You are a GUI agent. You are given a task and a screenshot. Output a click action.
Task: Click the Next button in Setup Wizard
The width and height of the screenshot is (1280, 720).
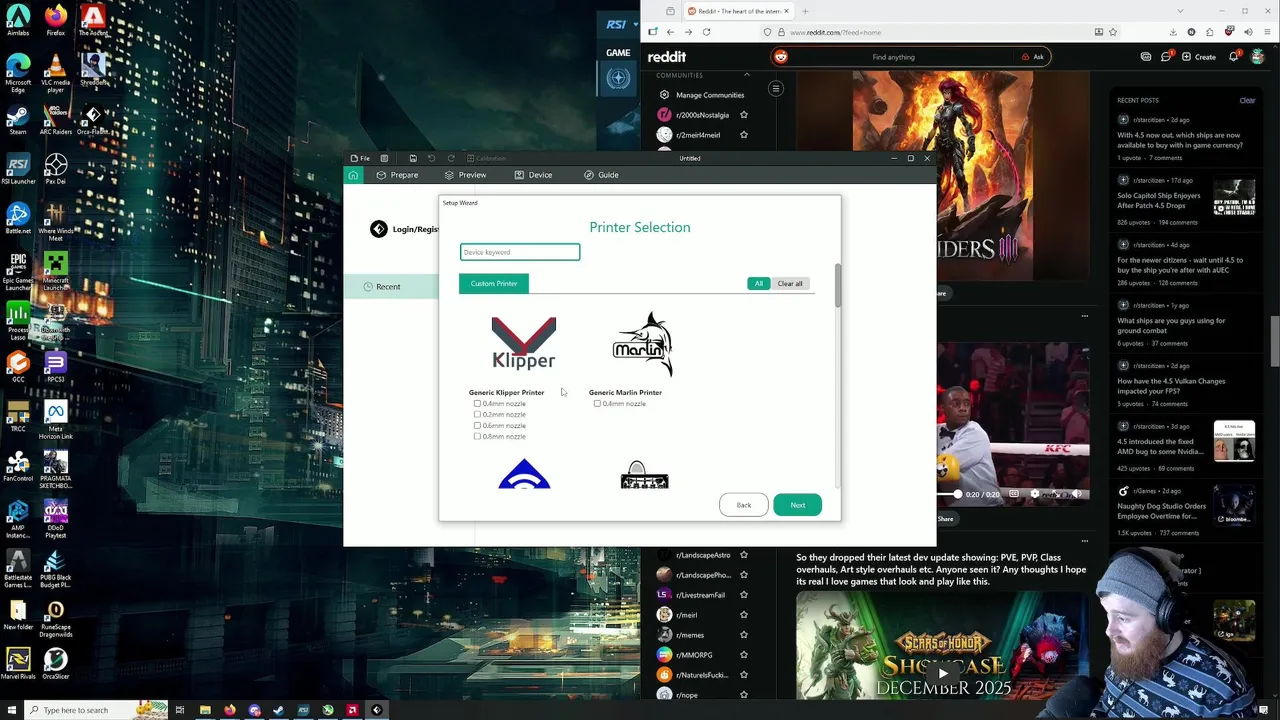[x=797, y=505]
